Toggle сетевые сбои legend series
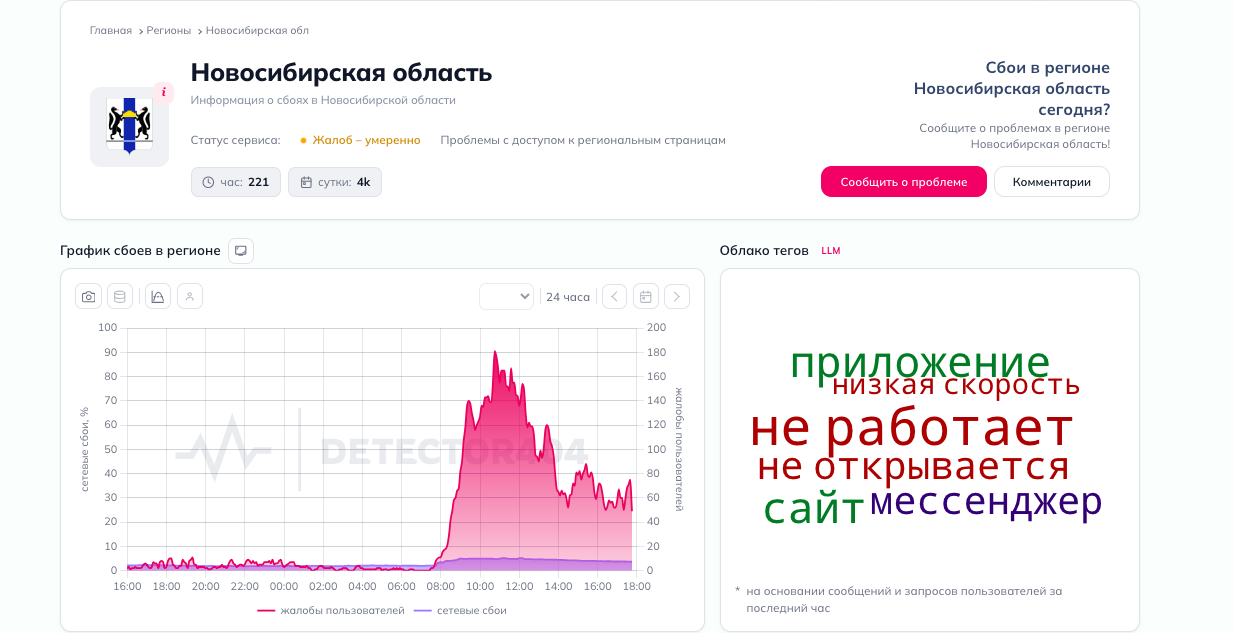 [x=460, y=610]
